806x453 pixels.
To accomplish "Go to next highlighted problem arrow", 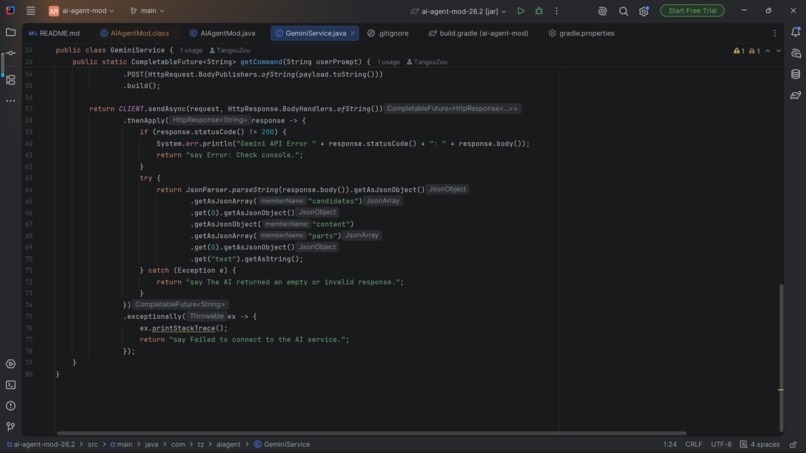I will (778, 51).
